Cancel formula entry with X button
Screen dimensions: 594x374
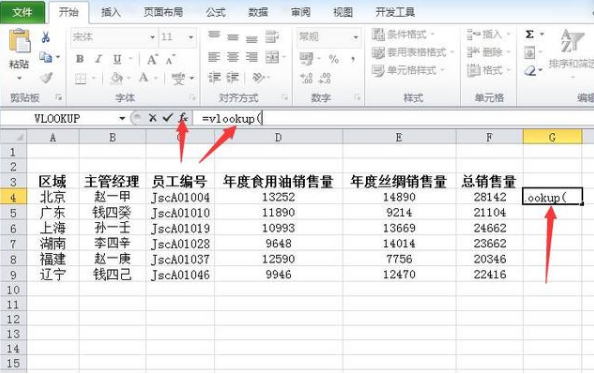coord(153,118)
